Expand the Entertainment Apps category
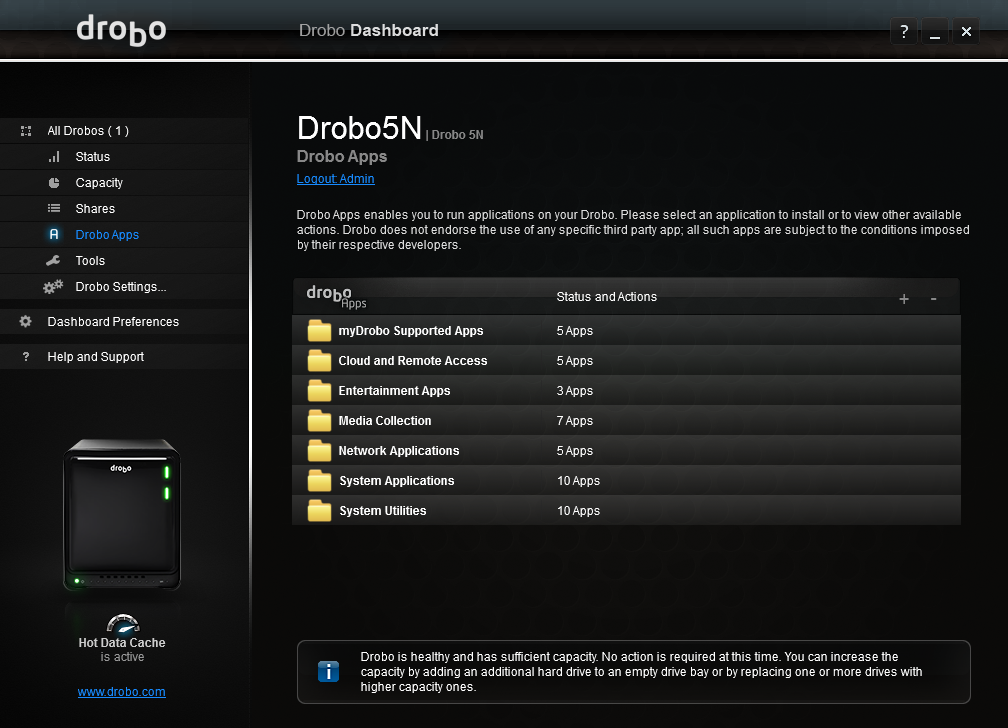 [x=626, y=390]
